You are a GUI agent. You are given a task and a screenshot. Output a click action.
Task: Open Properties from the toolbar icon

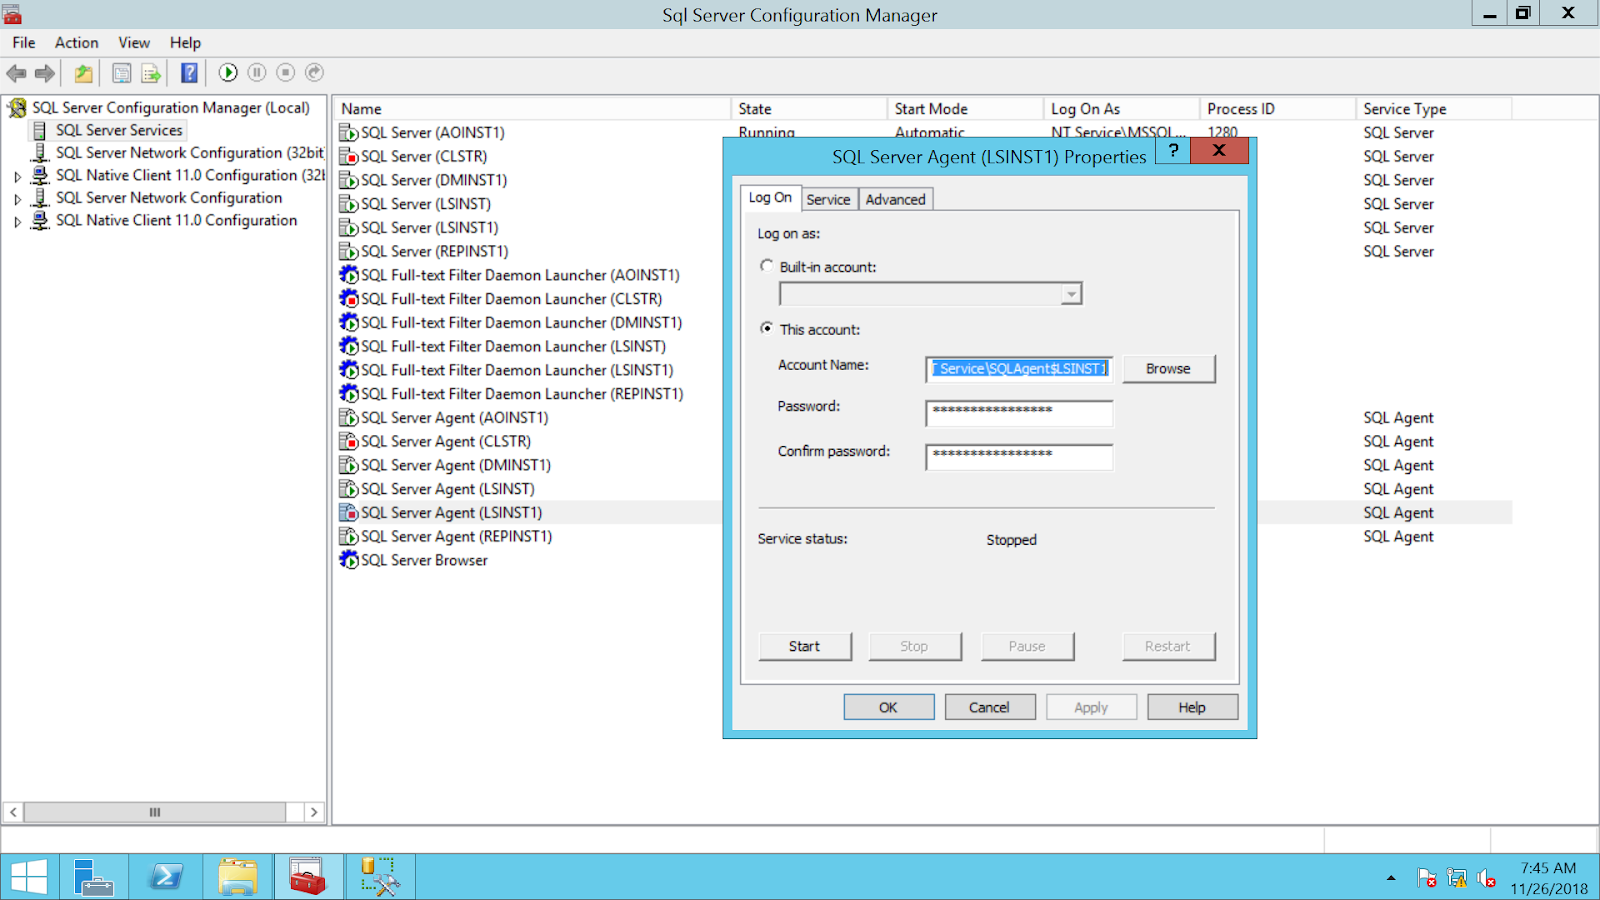(x=122, y=73)
